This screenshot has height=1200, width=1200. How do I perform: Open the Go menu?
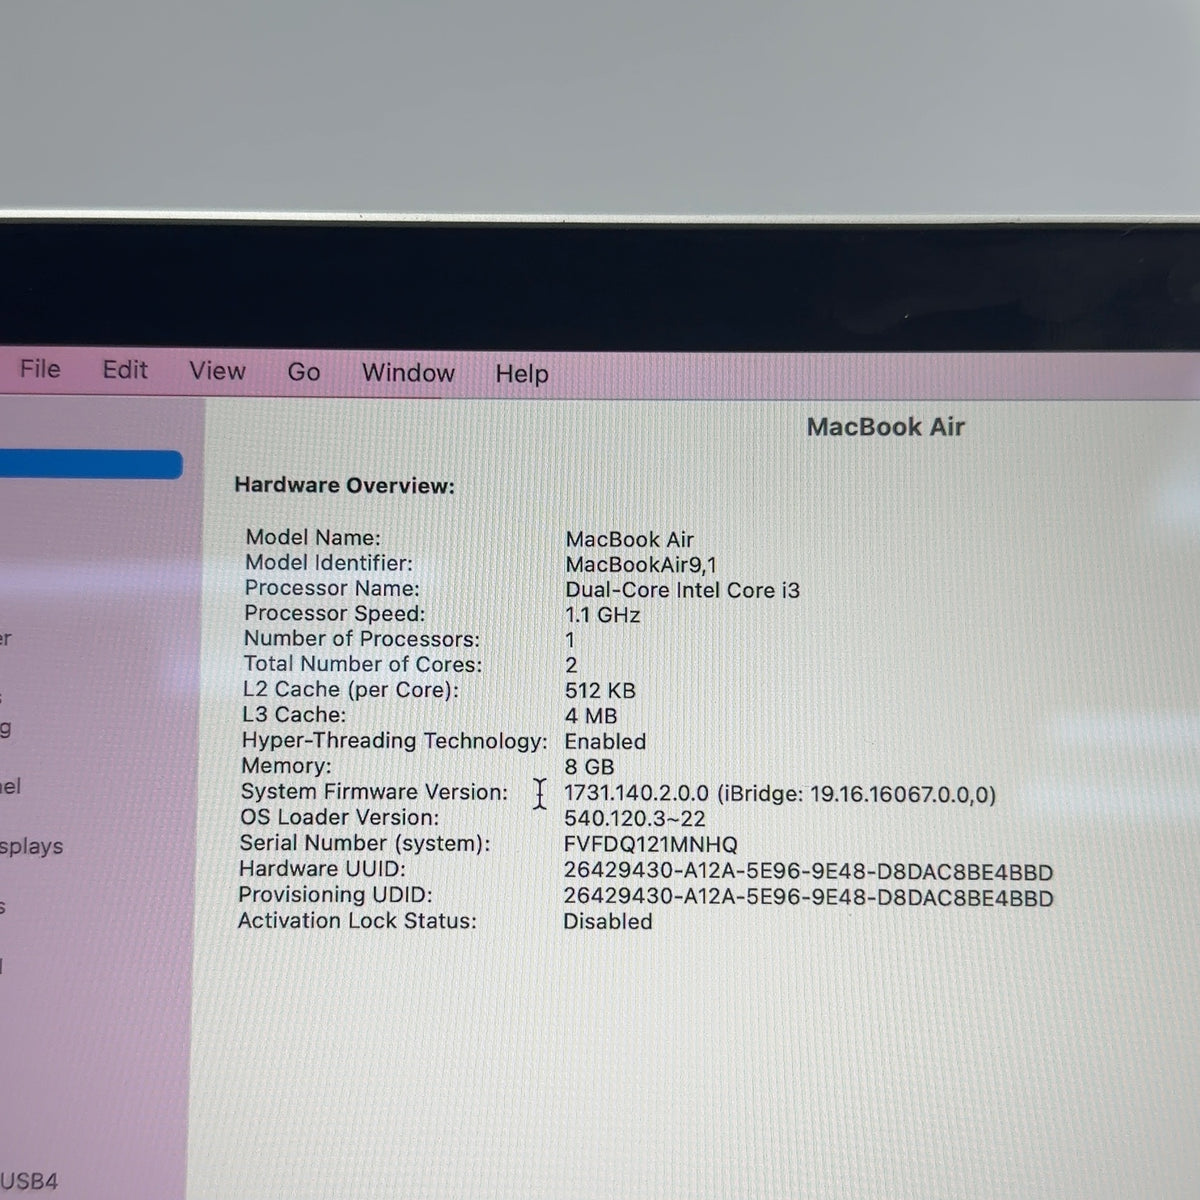tap(304, 372)
